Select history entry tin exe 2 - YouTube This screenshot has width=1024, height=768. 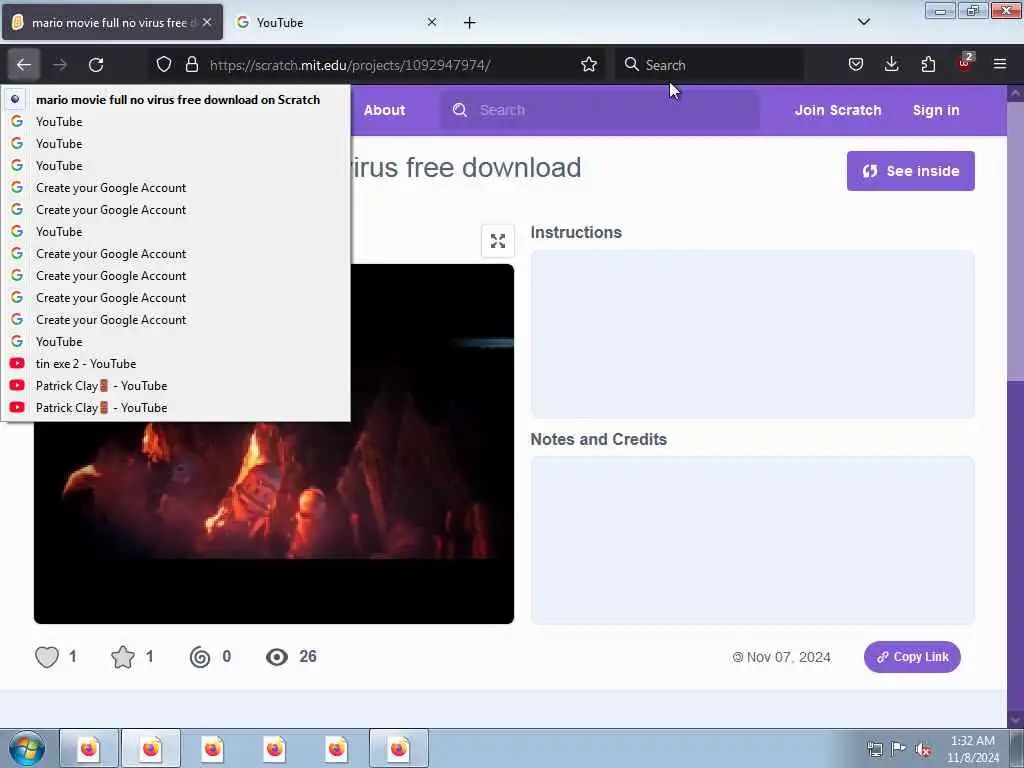(x=176, y=364)
